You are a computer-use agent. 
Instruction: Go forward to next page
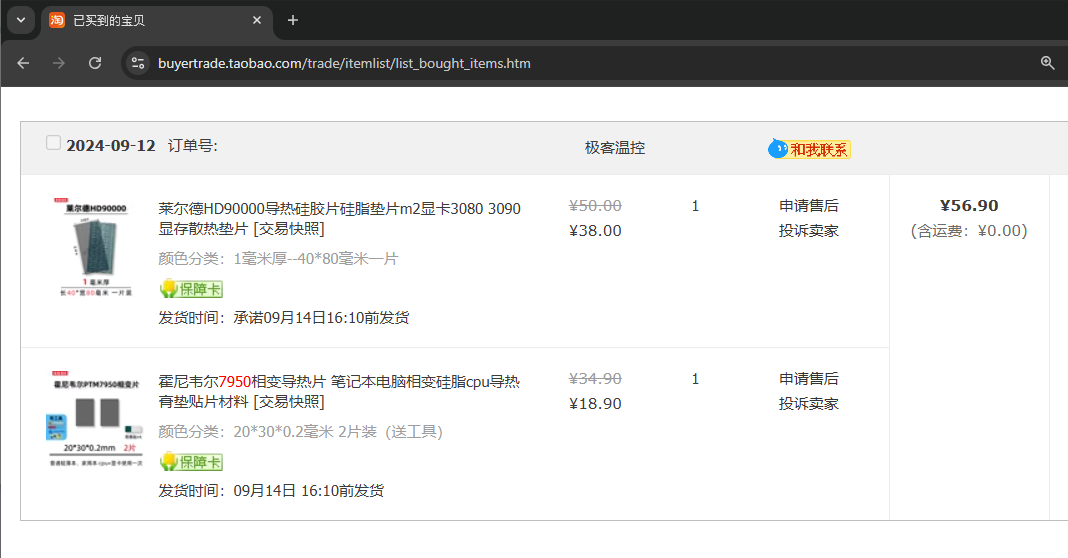coord(59,63)
